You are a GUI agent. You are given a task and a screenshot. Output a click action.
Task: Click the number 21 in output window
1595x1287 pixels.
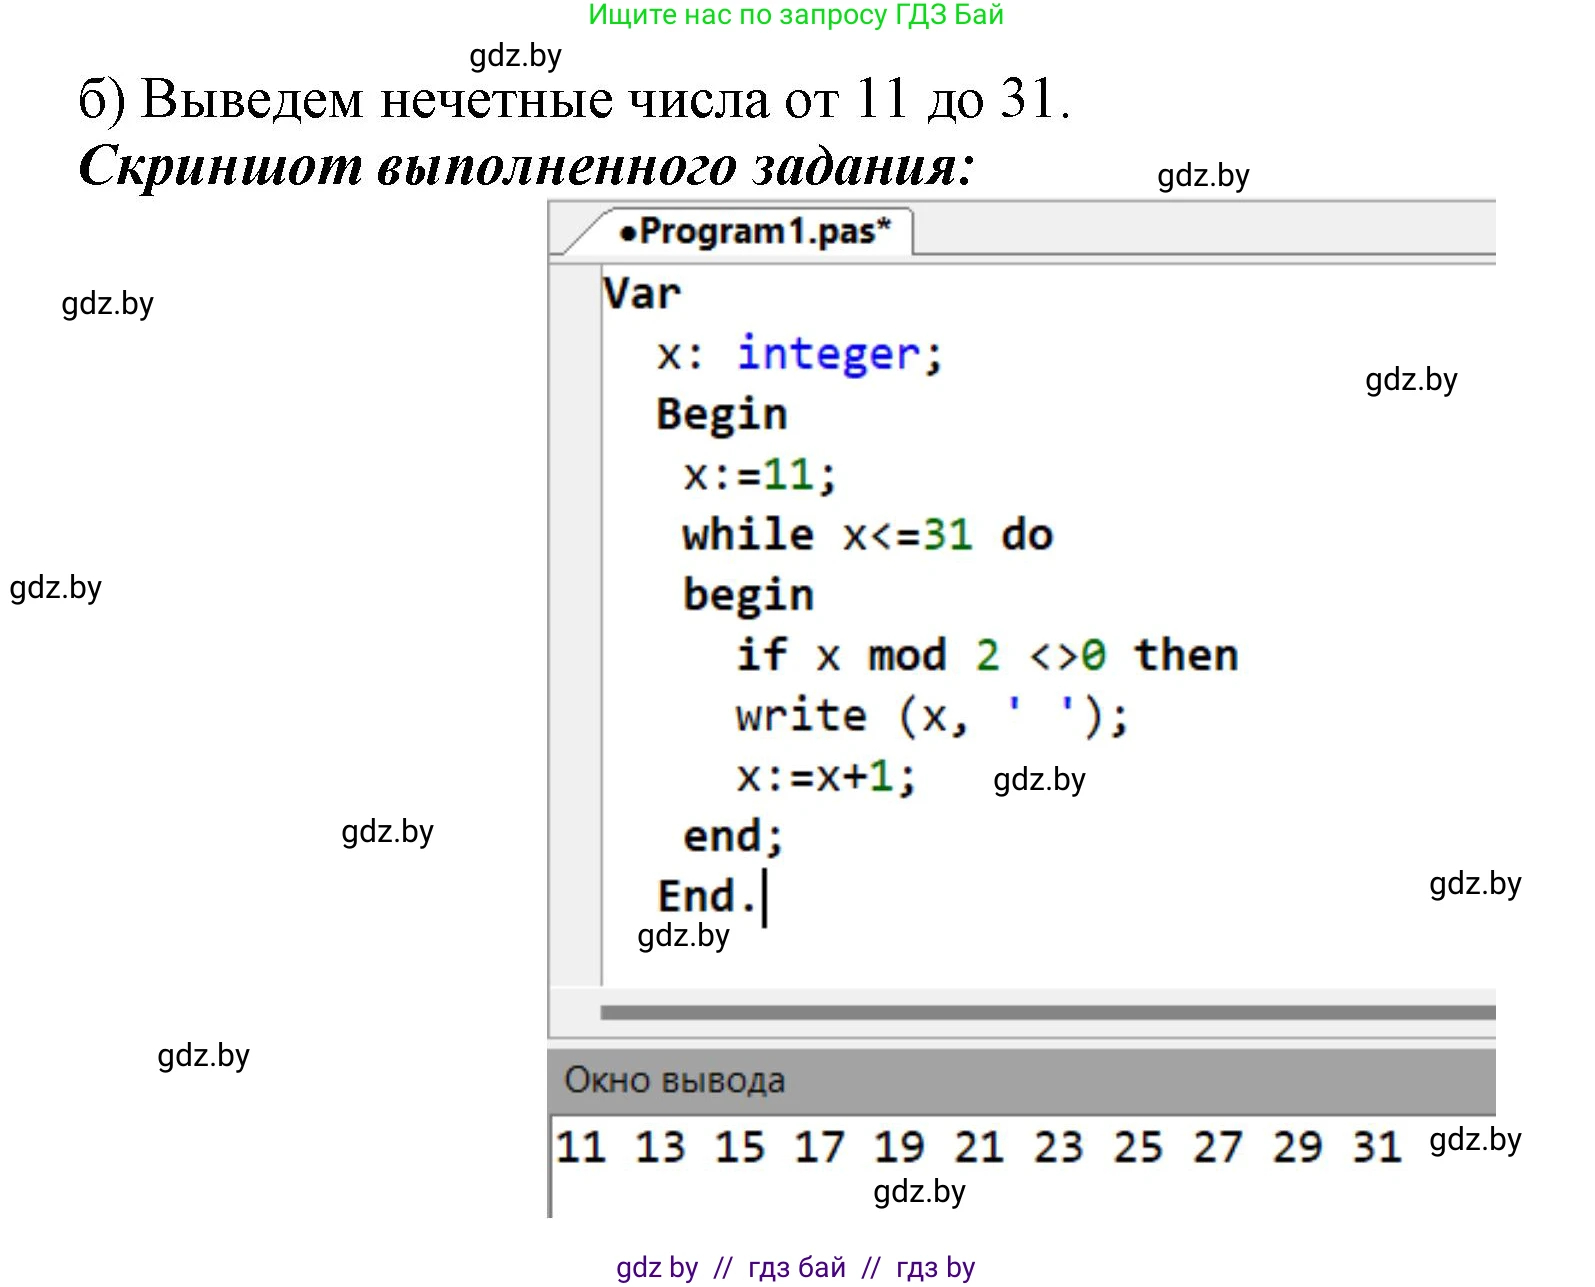click(978, 1147)
